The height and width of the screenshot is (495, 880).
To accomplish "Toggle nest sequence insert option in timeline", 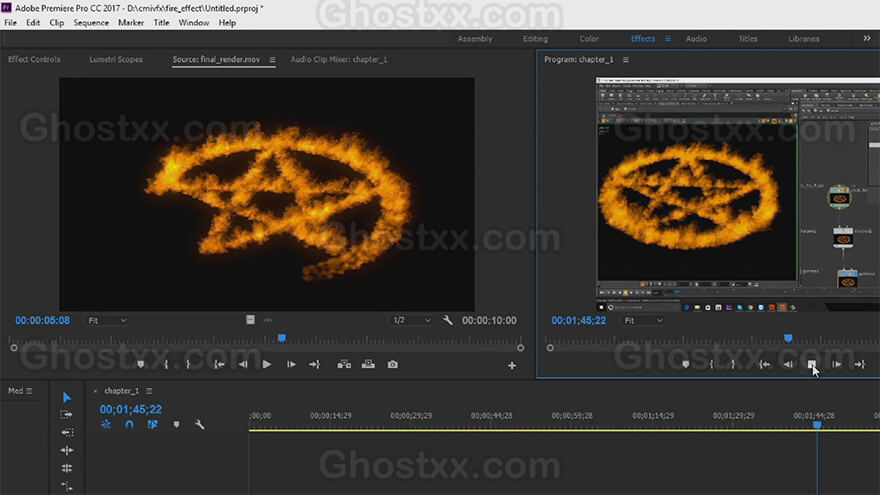I will click(106, 425).
